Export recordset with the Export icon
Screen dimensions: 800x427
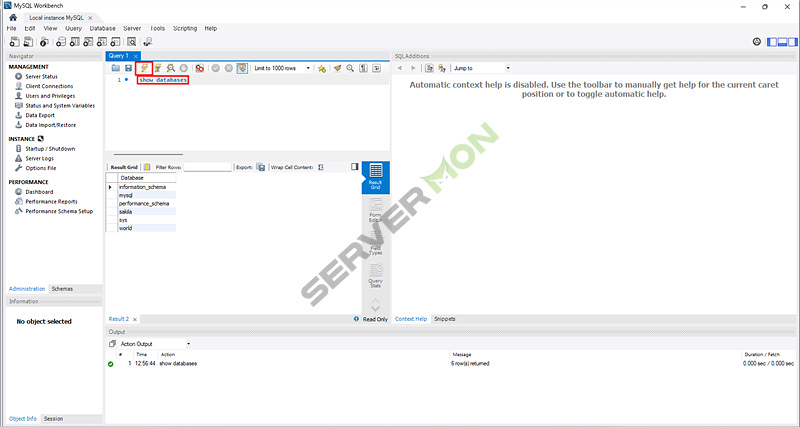click(x=261, y=167)
